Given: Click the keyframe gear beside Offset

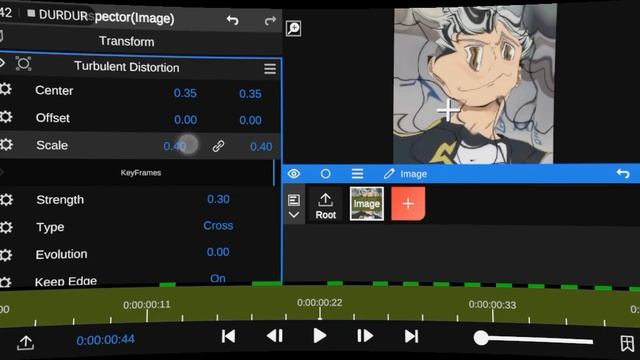Looking at the screenshot, I should pyautogui.click(x=6, y=117).
